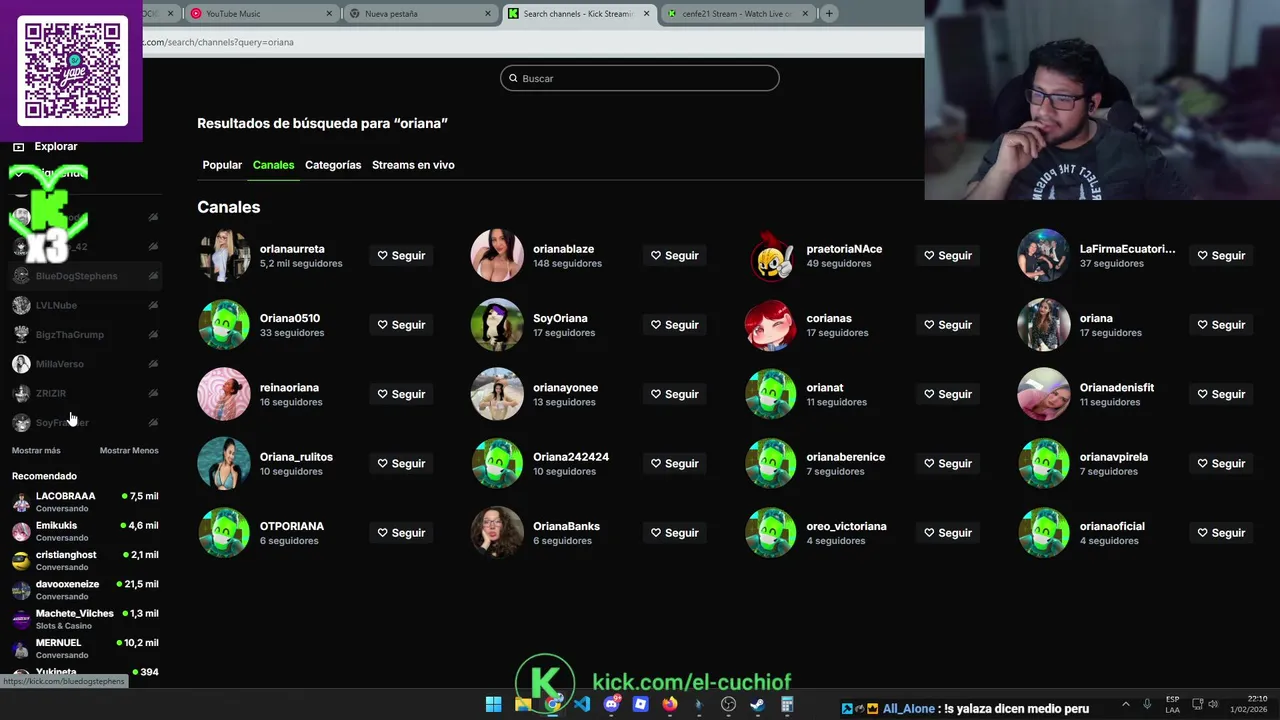Open Oriana0510 default green avatar
This screenshot has height=720, width=1280.
[x=224, y=325]
